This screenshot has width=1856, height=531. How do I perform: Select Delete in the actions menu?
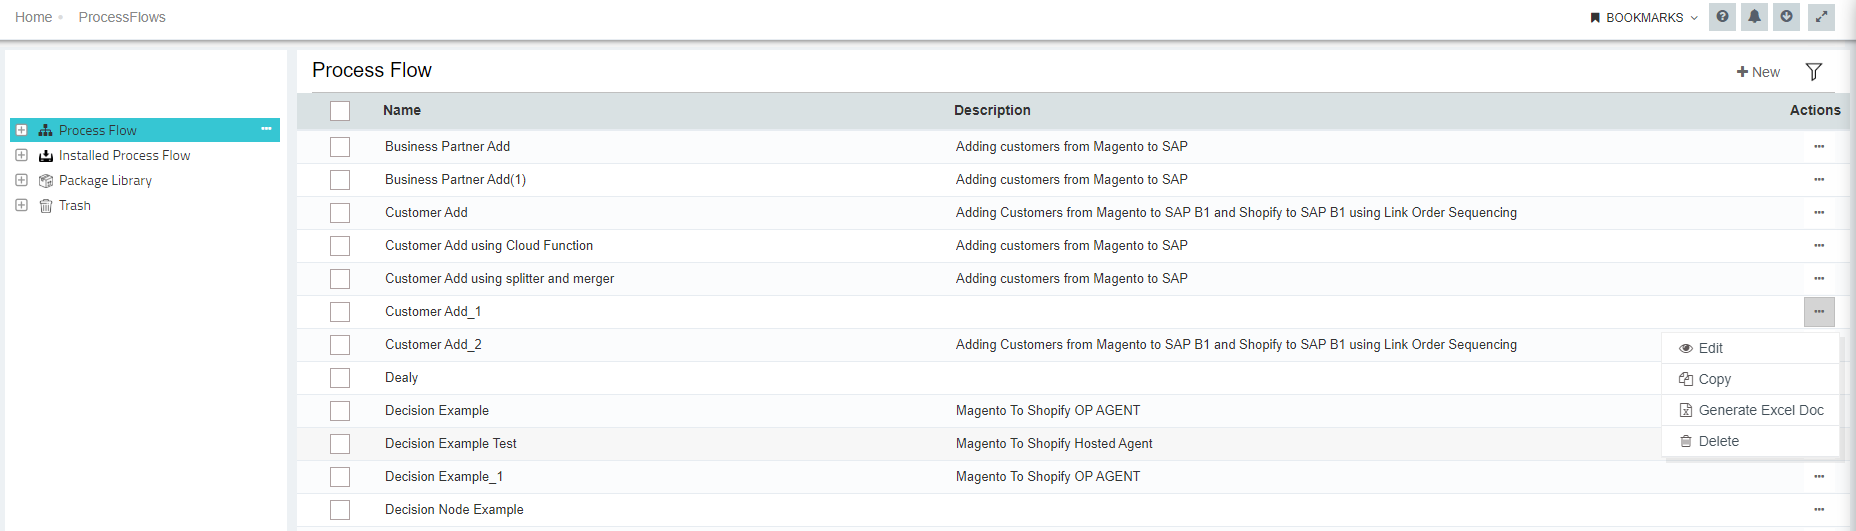click(1718, 441)
